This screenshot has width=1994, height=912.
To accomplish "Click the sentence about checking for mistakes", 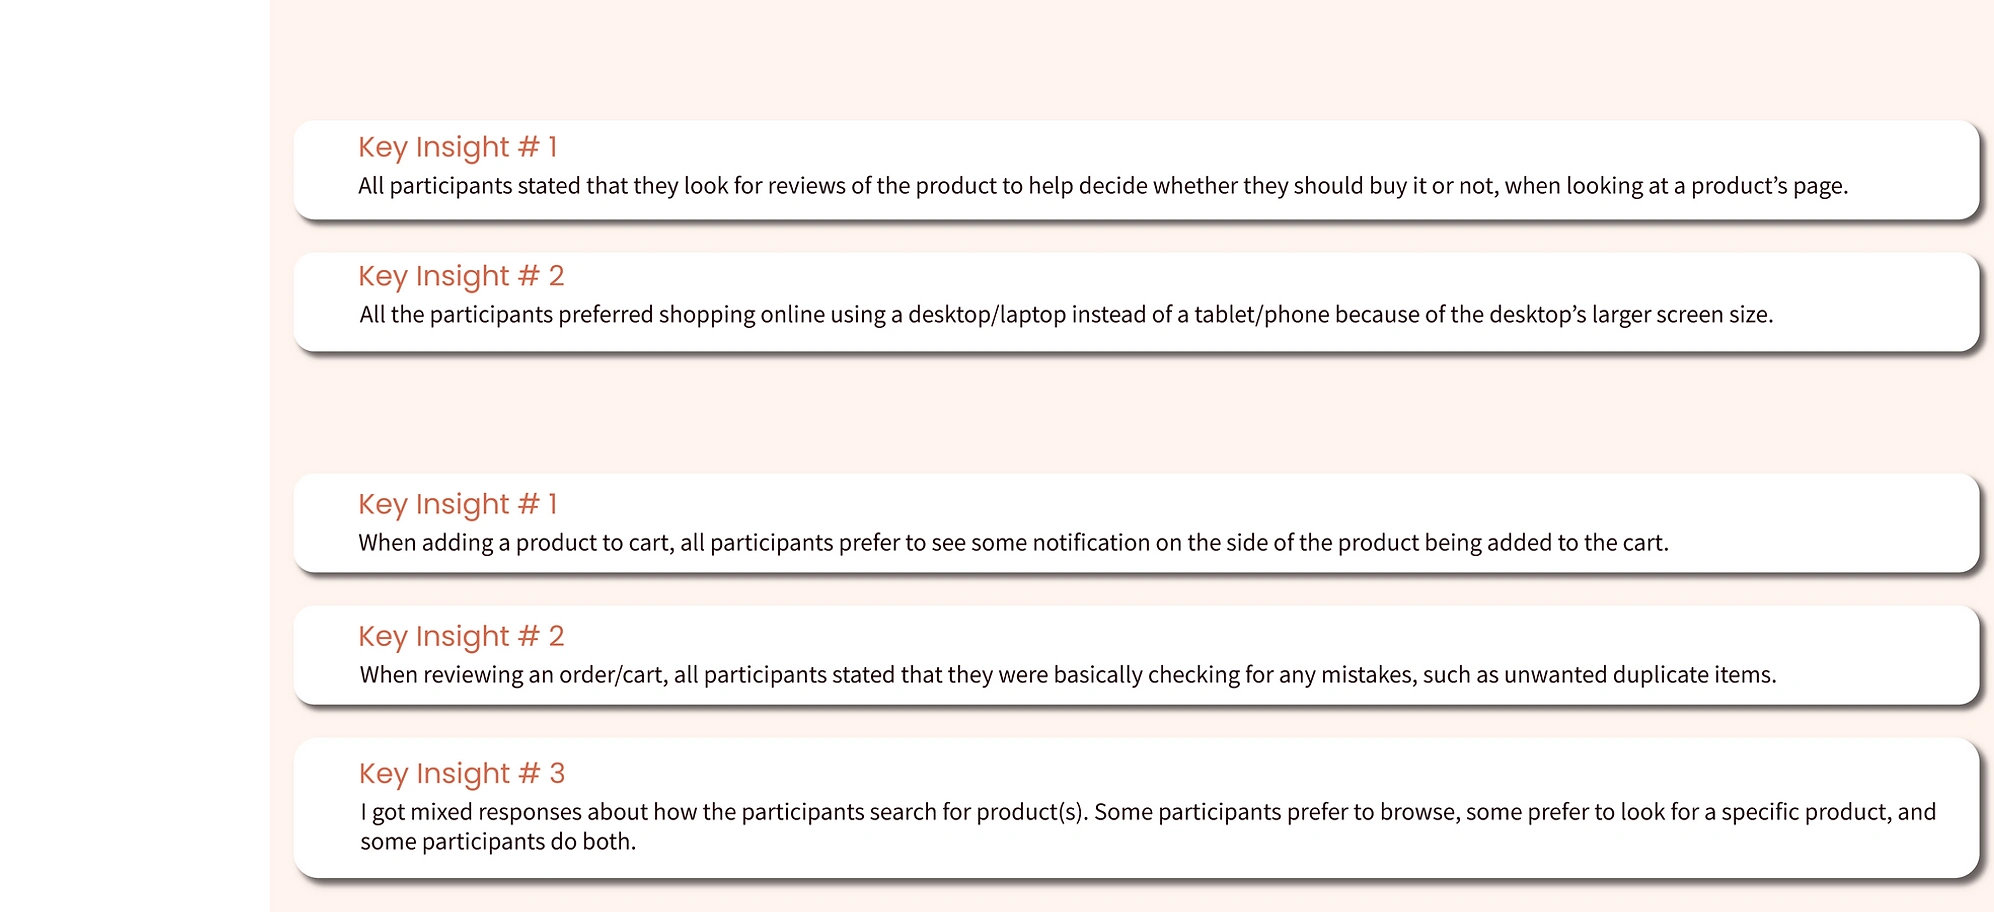I will click(x=1068, y=675).
